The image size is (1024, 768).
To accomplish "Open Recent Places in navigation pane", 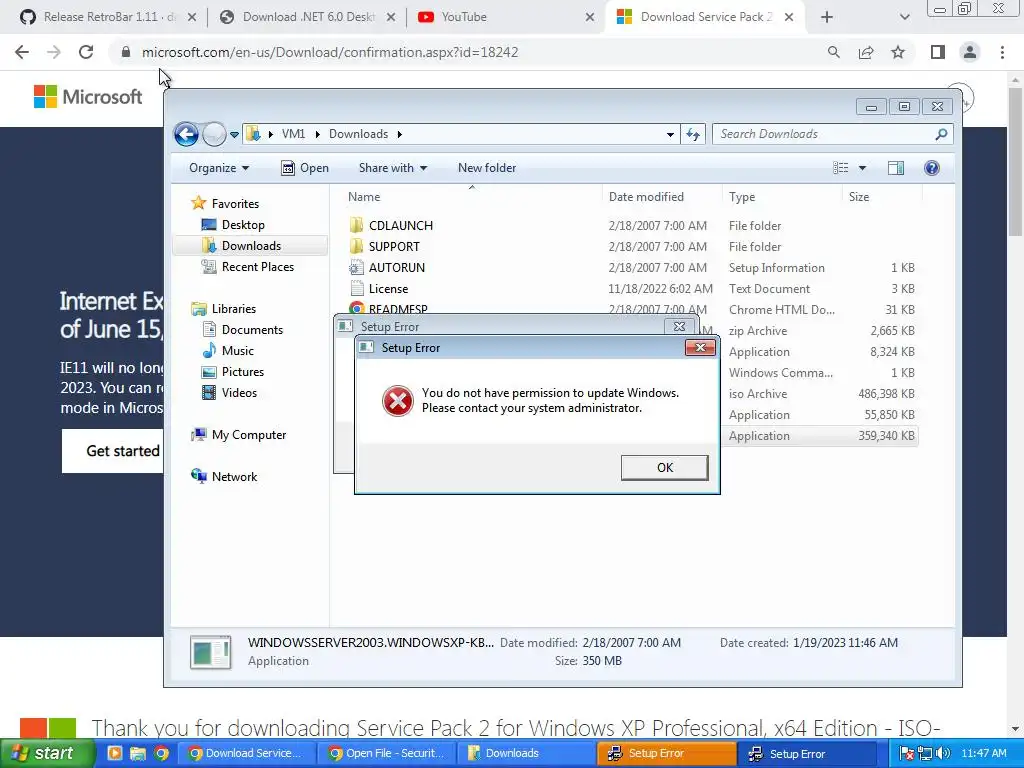I will (x=248, y=266).
